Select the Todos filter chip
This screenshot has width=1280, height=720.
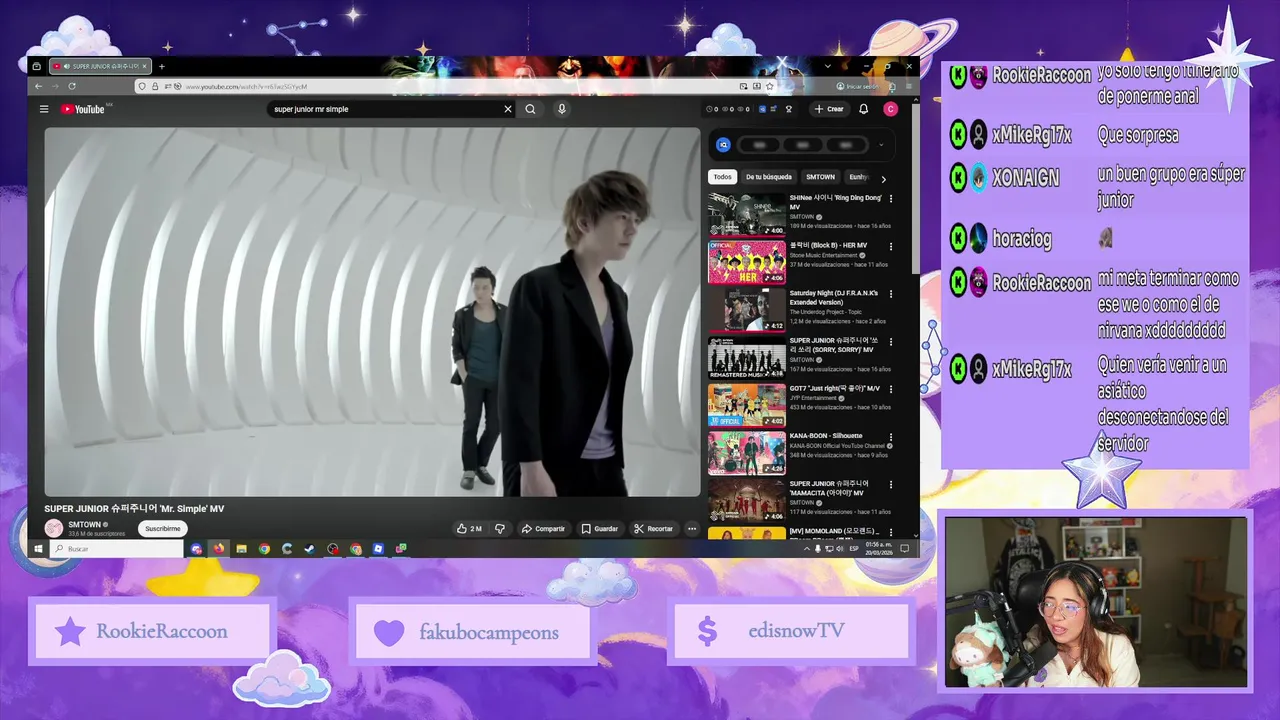(x=722, y=177)
